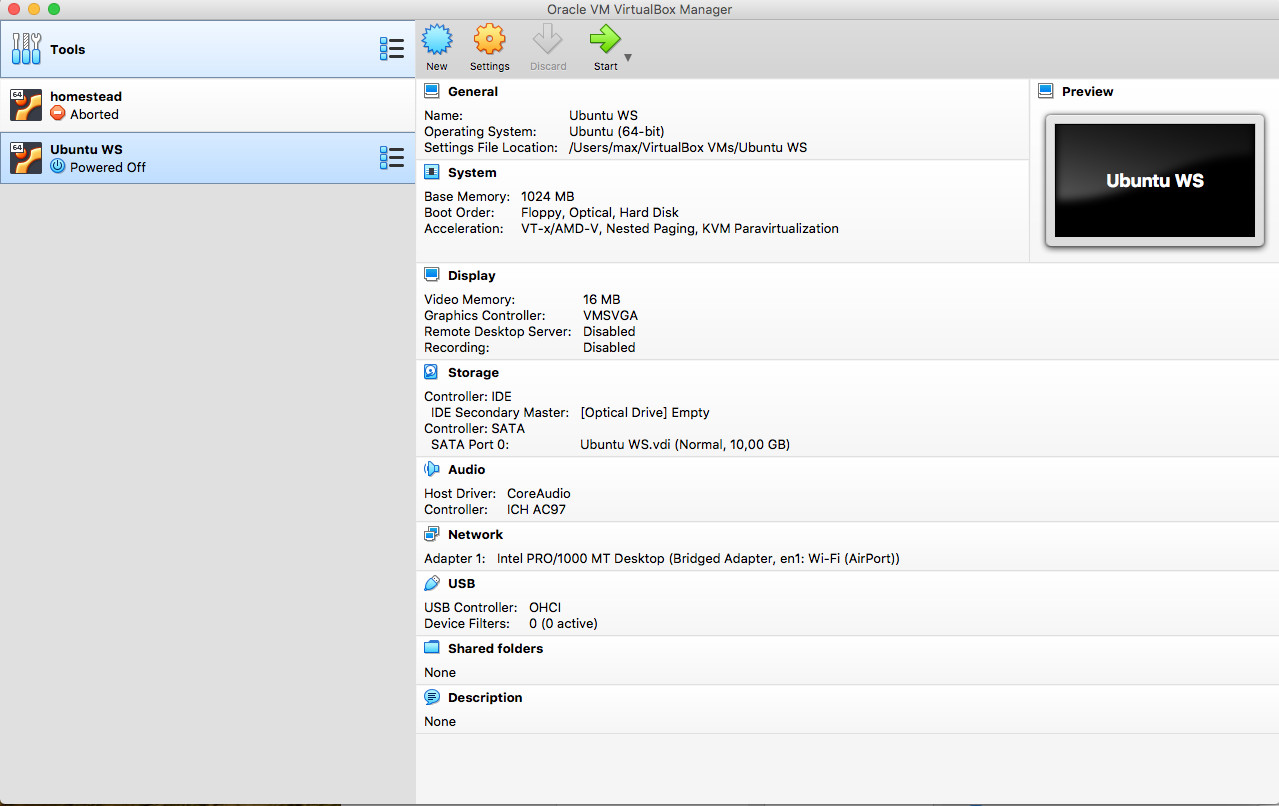Select the Ubuntu WS machine name in list
The width and height of the screenshot is (1279, 806).
point(86,149)
